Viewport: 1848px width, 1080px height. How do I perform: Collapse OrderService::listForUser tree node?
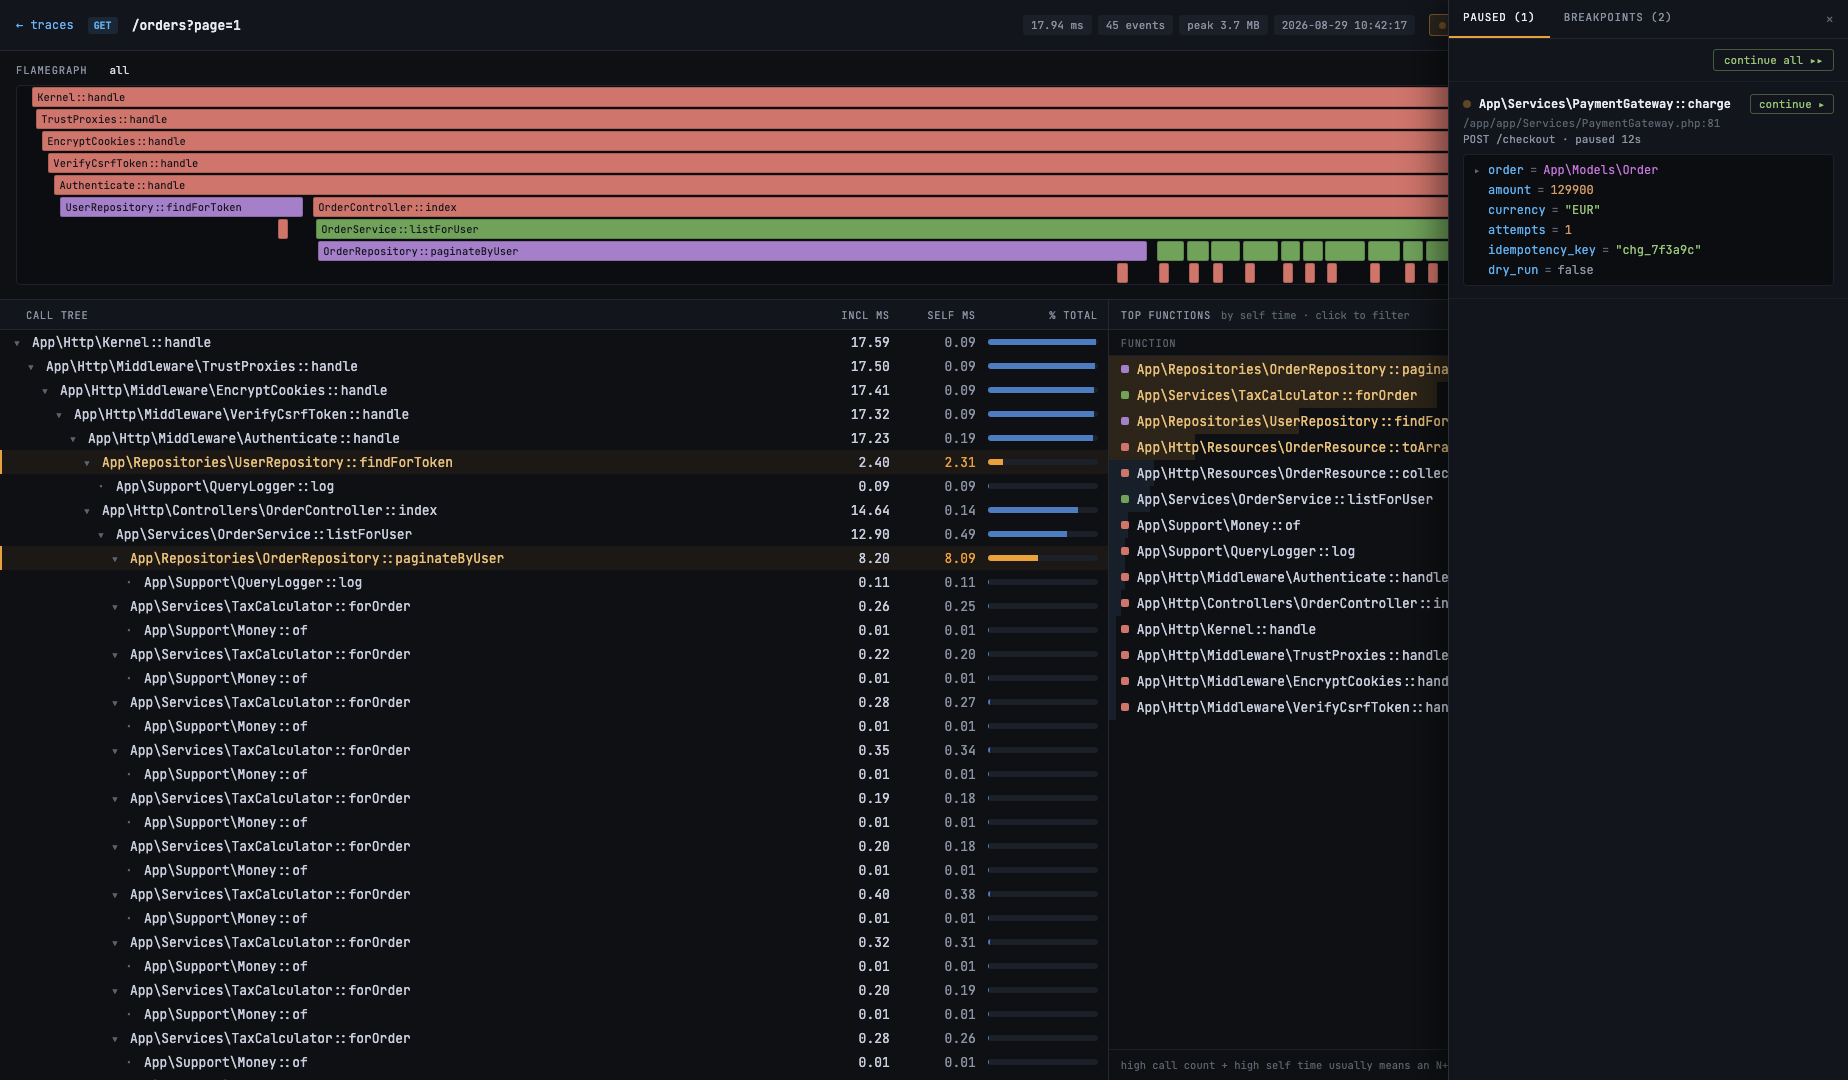(x=101, y=535)
